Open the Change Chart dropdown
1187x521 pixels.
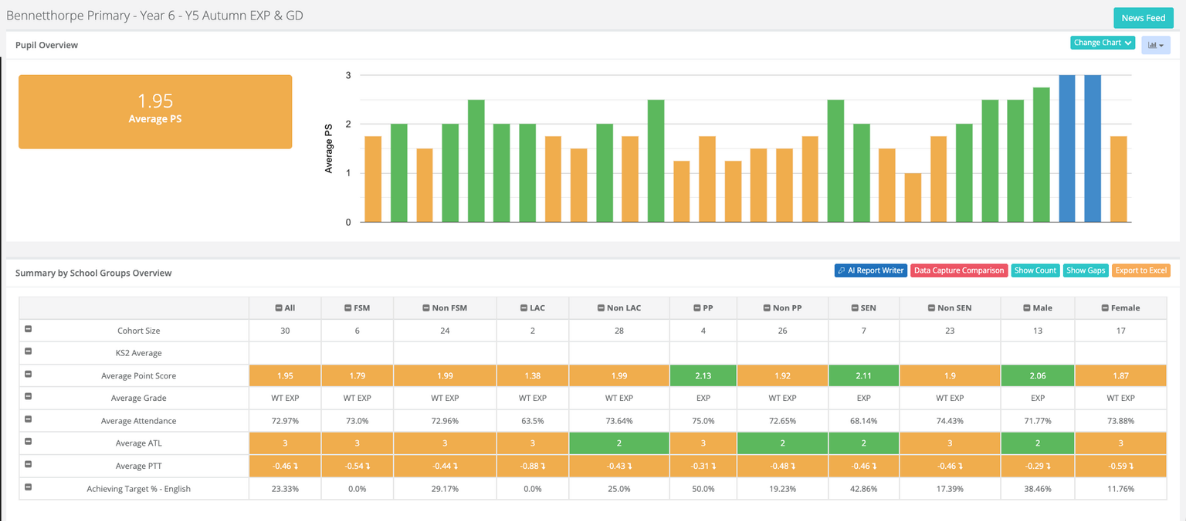click(x=1104, y=43)
